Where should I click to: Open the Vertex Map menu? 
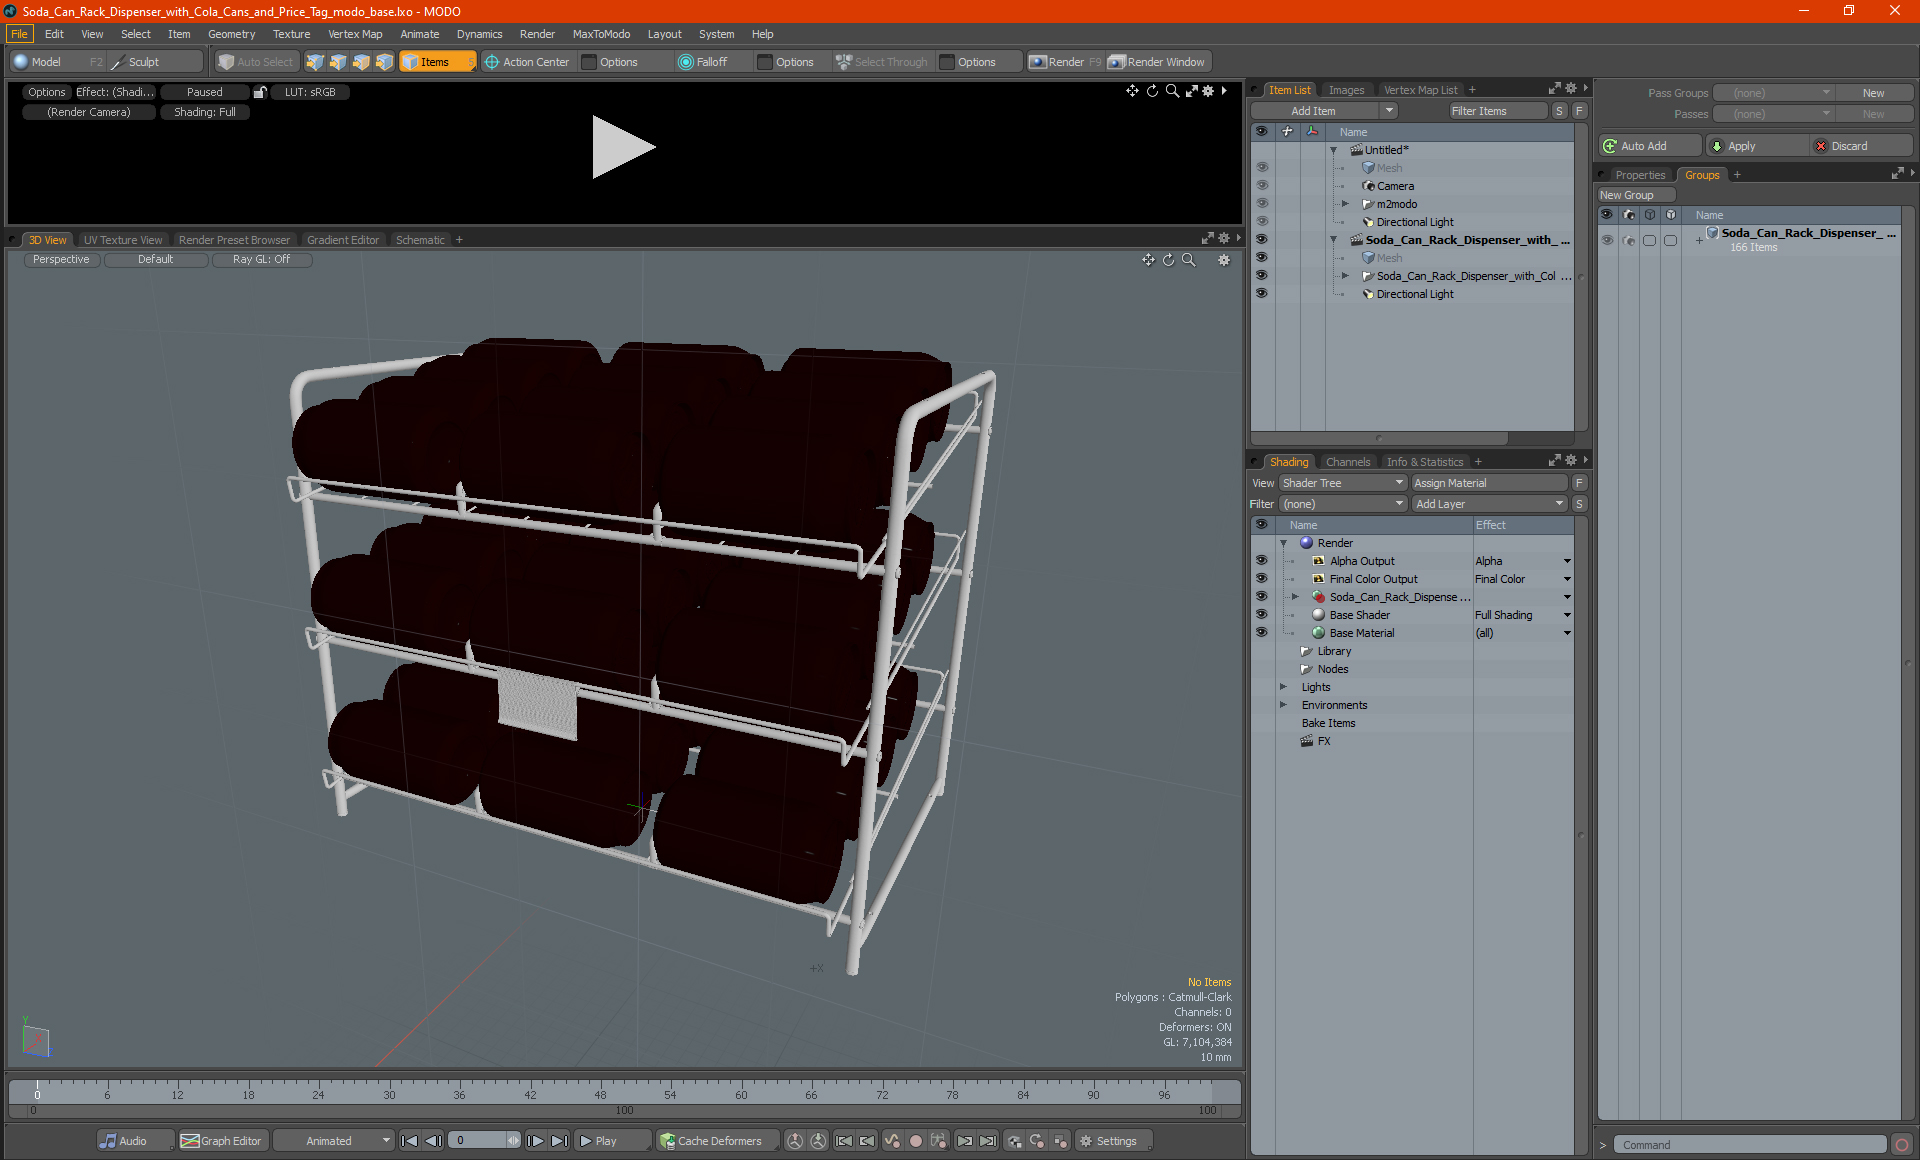355,34
